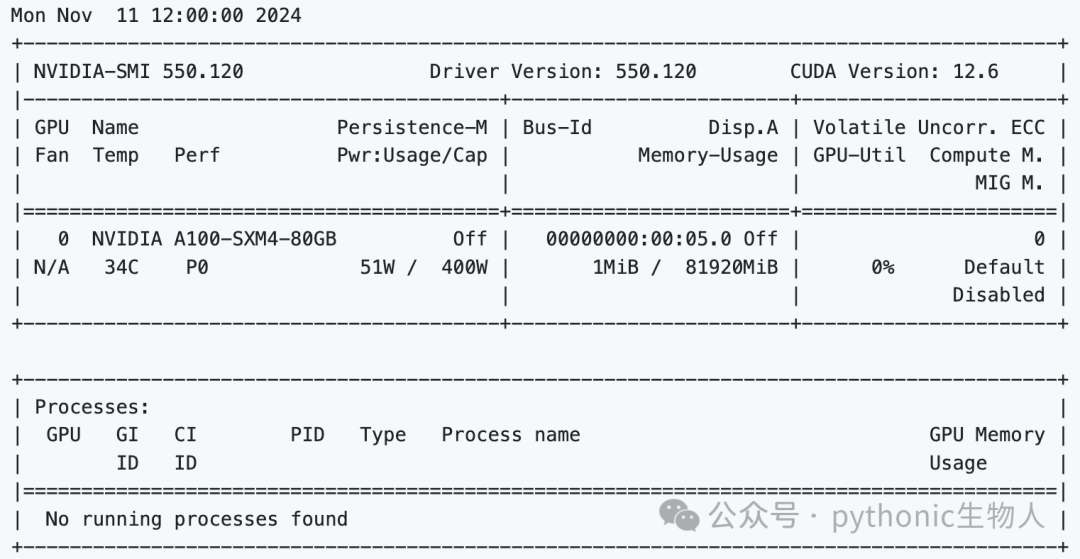Image resolution: width=1080 pixels, height=559 pixels.
Task: Click the Driver Version: 550.120 text
Action: 563,72
